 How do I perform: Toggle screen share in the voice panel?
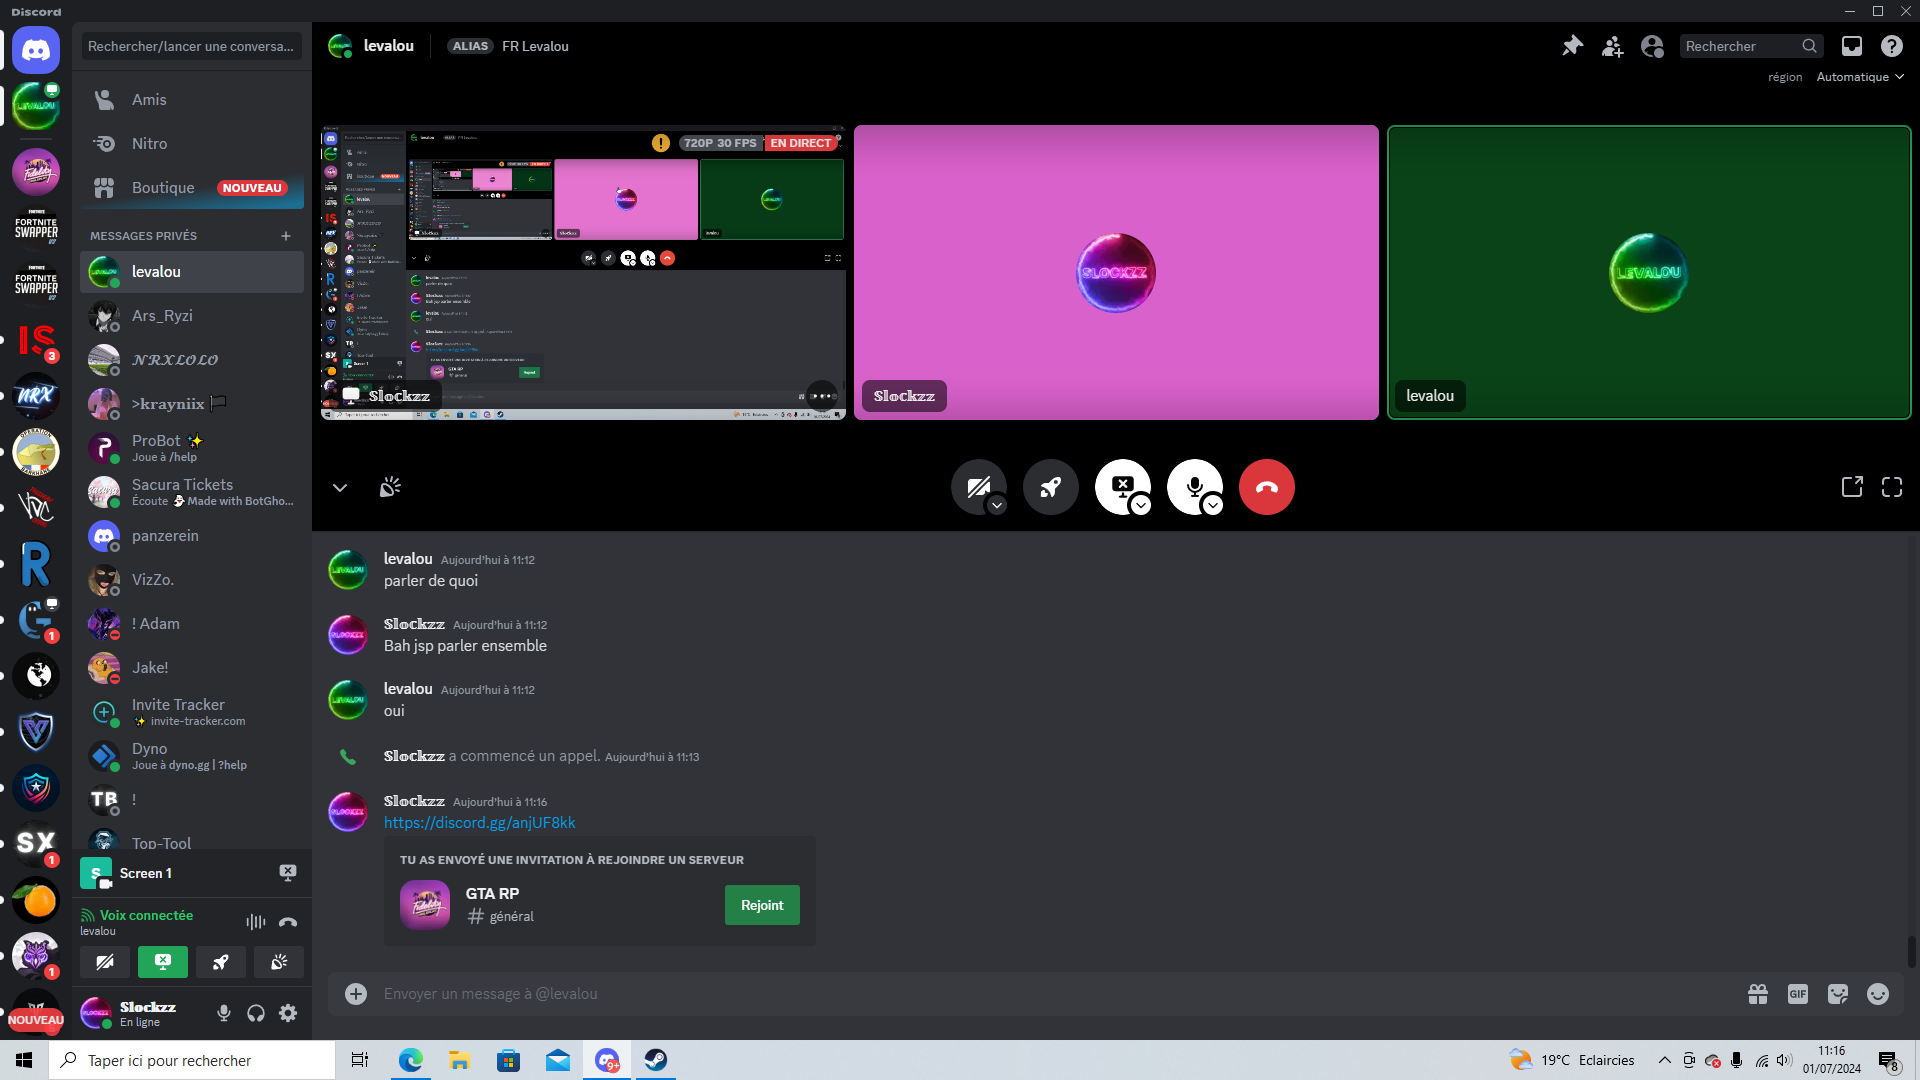coord(163,962)
